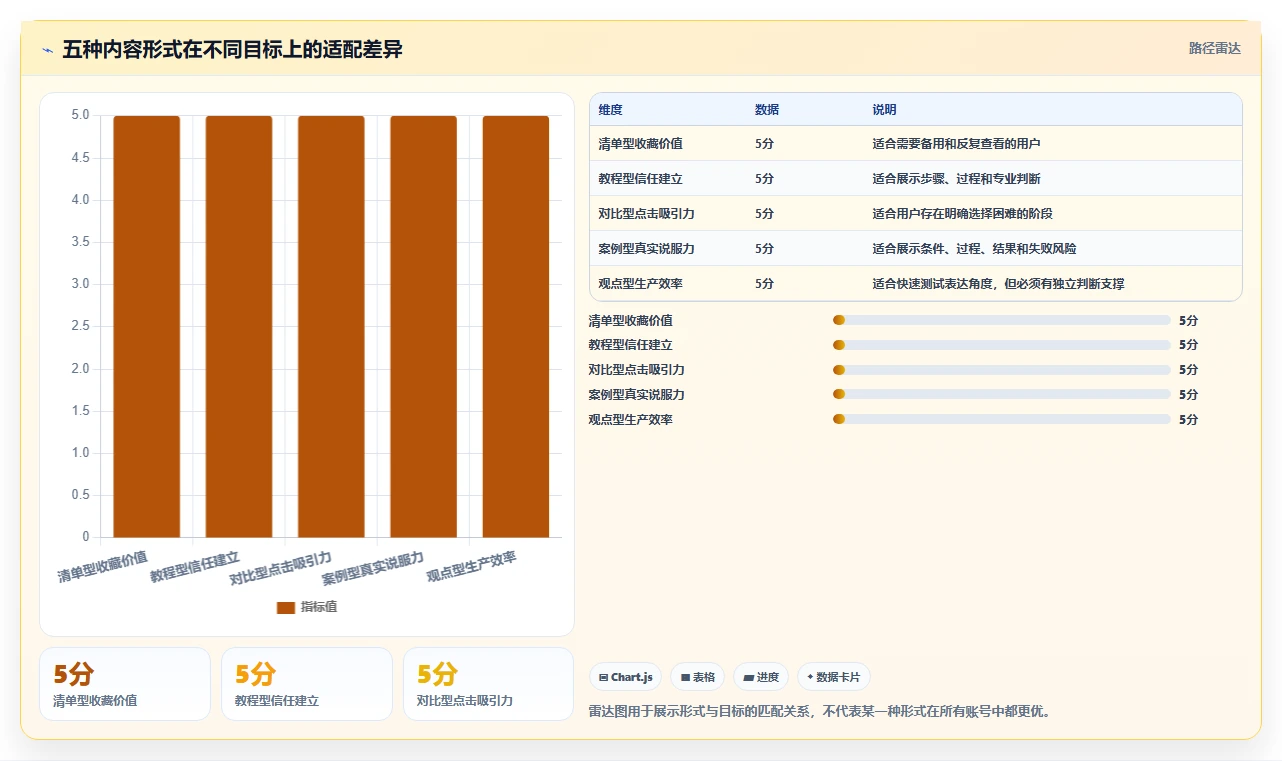The width and height of the screenshot is (1282, 761).
Task: Open the 清单型收藏价值 5分 data card
Action: click(x=125, y=684)
